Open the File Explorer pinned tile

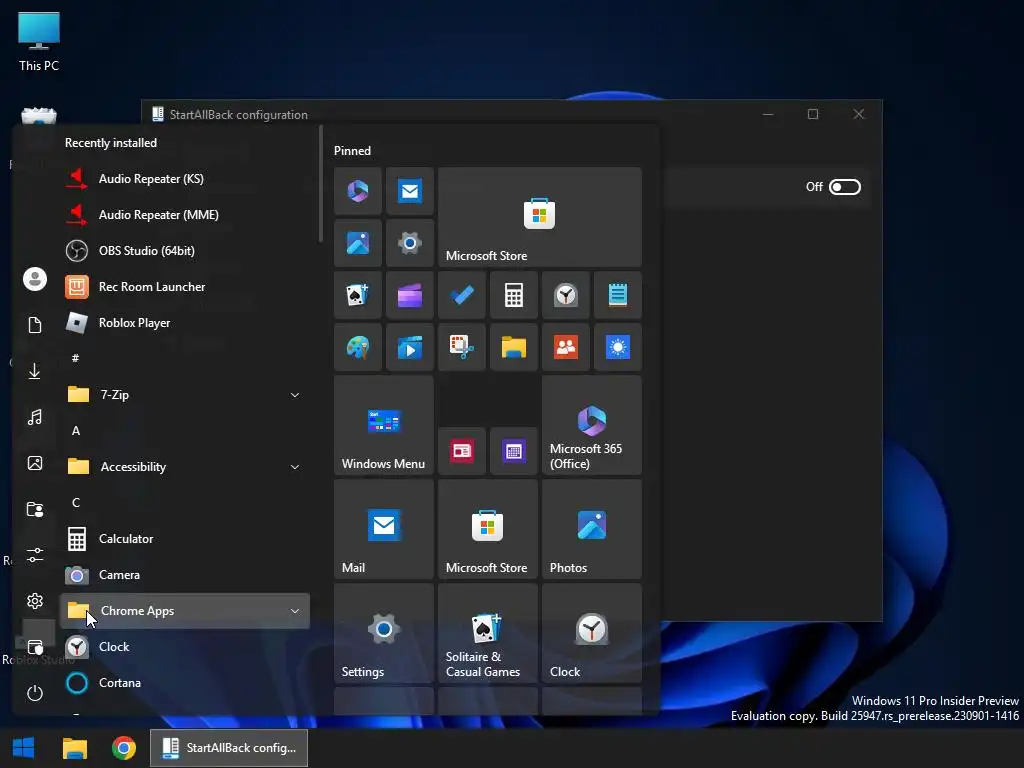pyautogui.click(x=514, y=347)
